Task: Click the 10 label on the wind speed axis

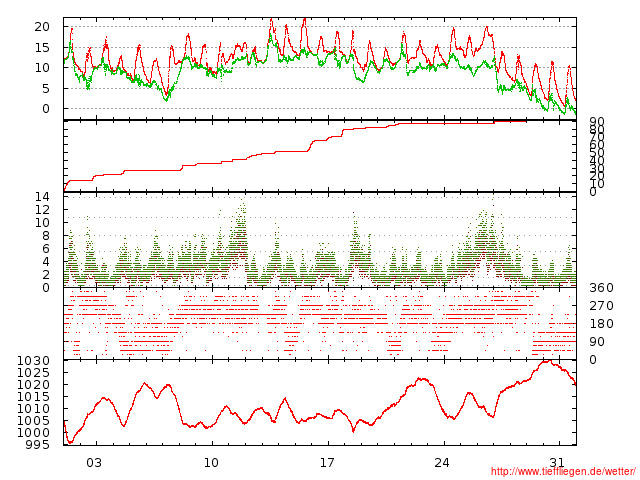Action: [x=42, y=223]
